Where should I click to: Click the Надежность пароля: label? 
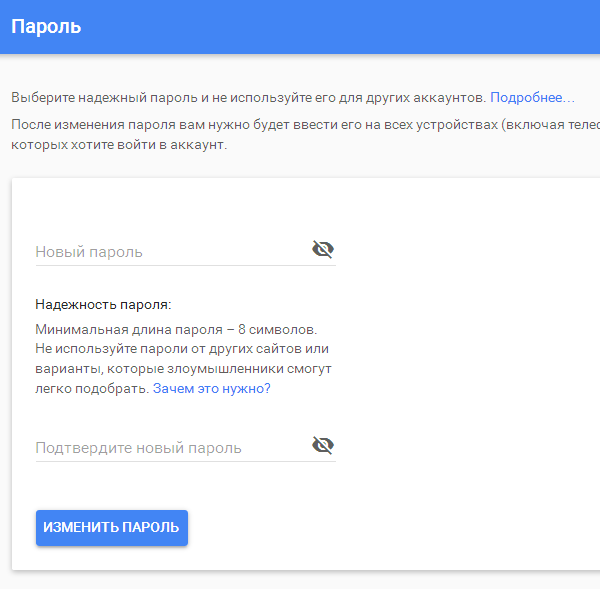tap(103, 305)
